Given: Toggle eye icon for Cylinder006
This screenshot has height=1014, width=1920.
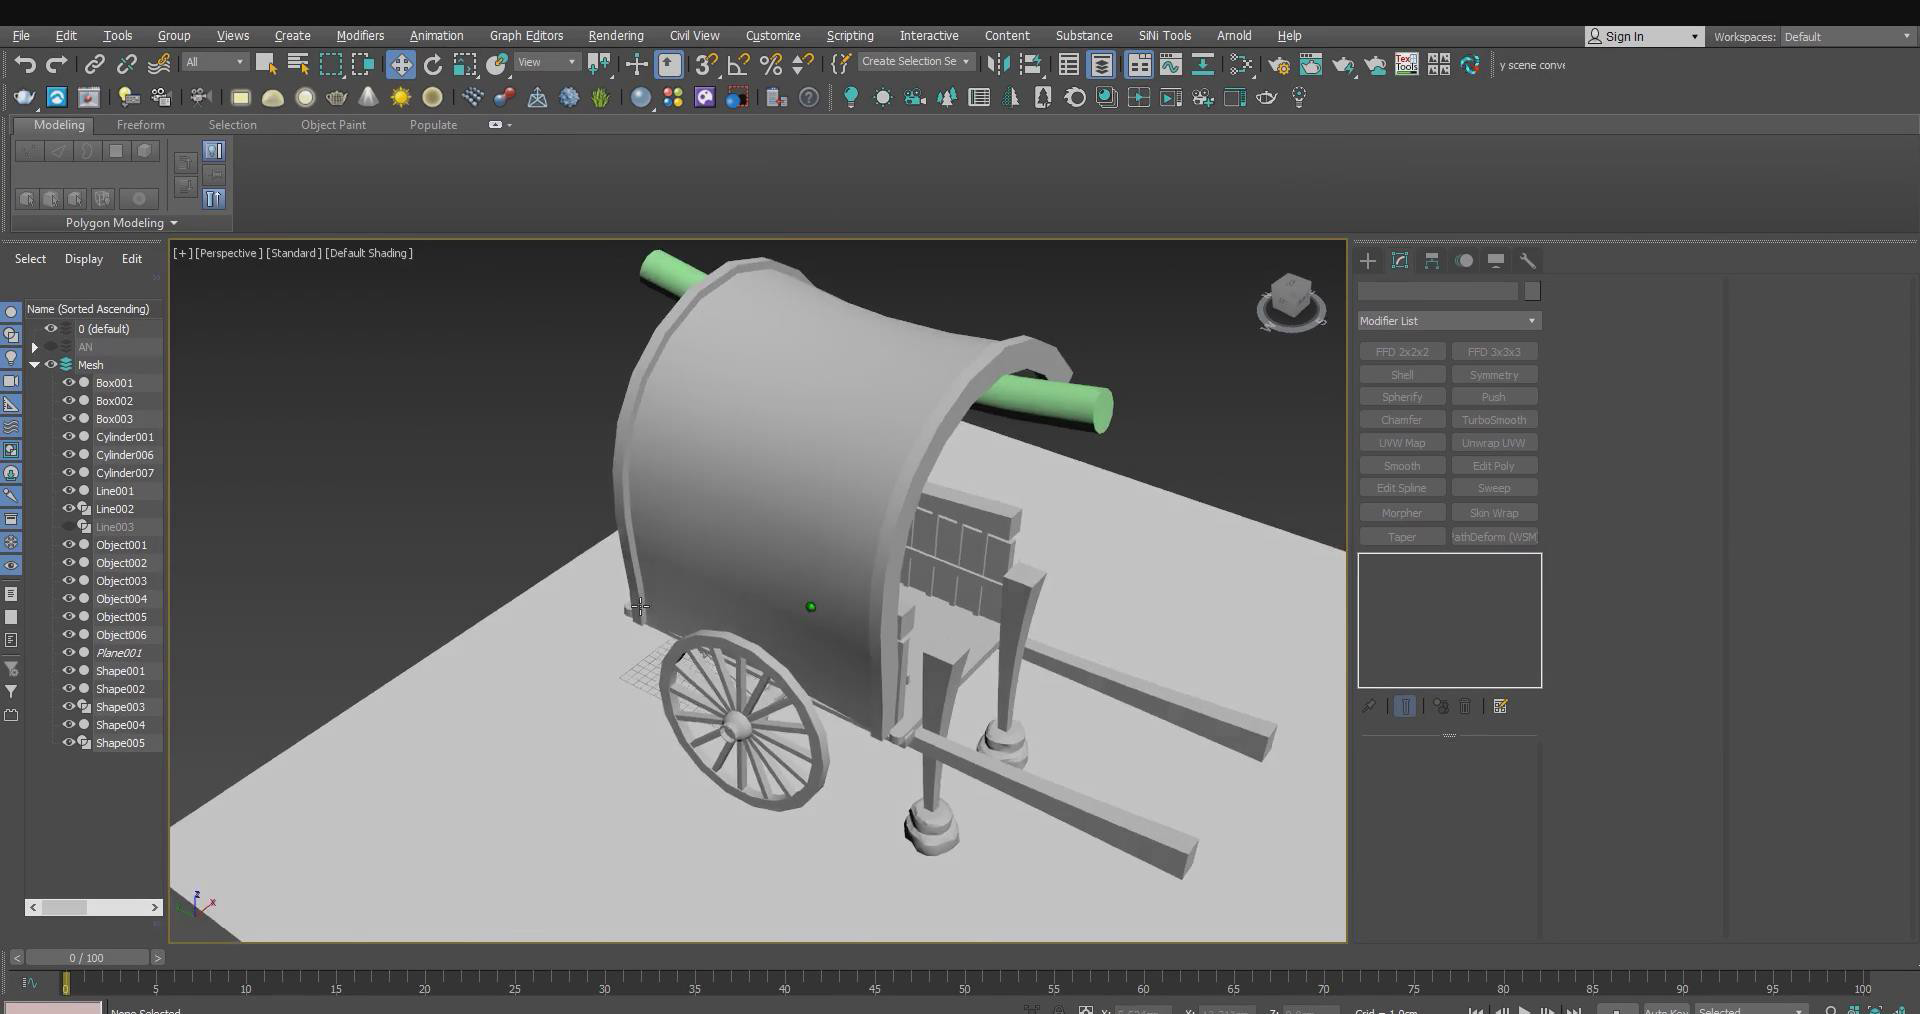Looking at the screenshot, I should click(69, 455).
